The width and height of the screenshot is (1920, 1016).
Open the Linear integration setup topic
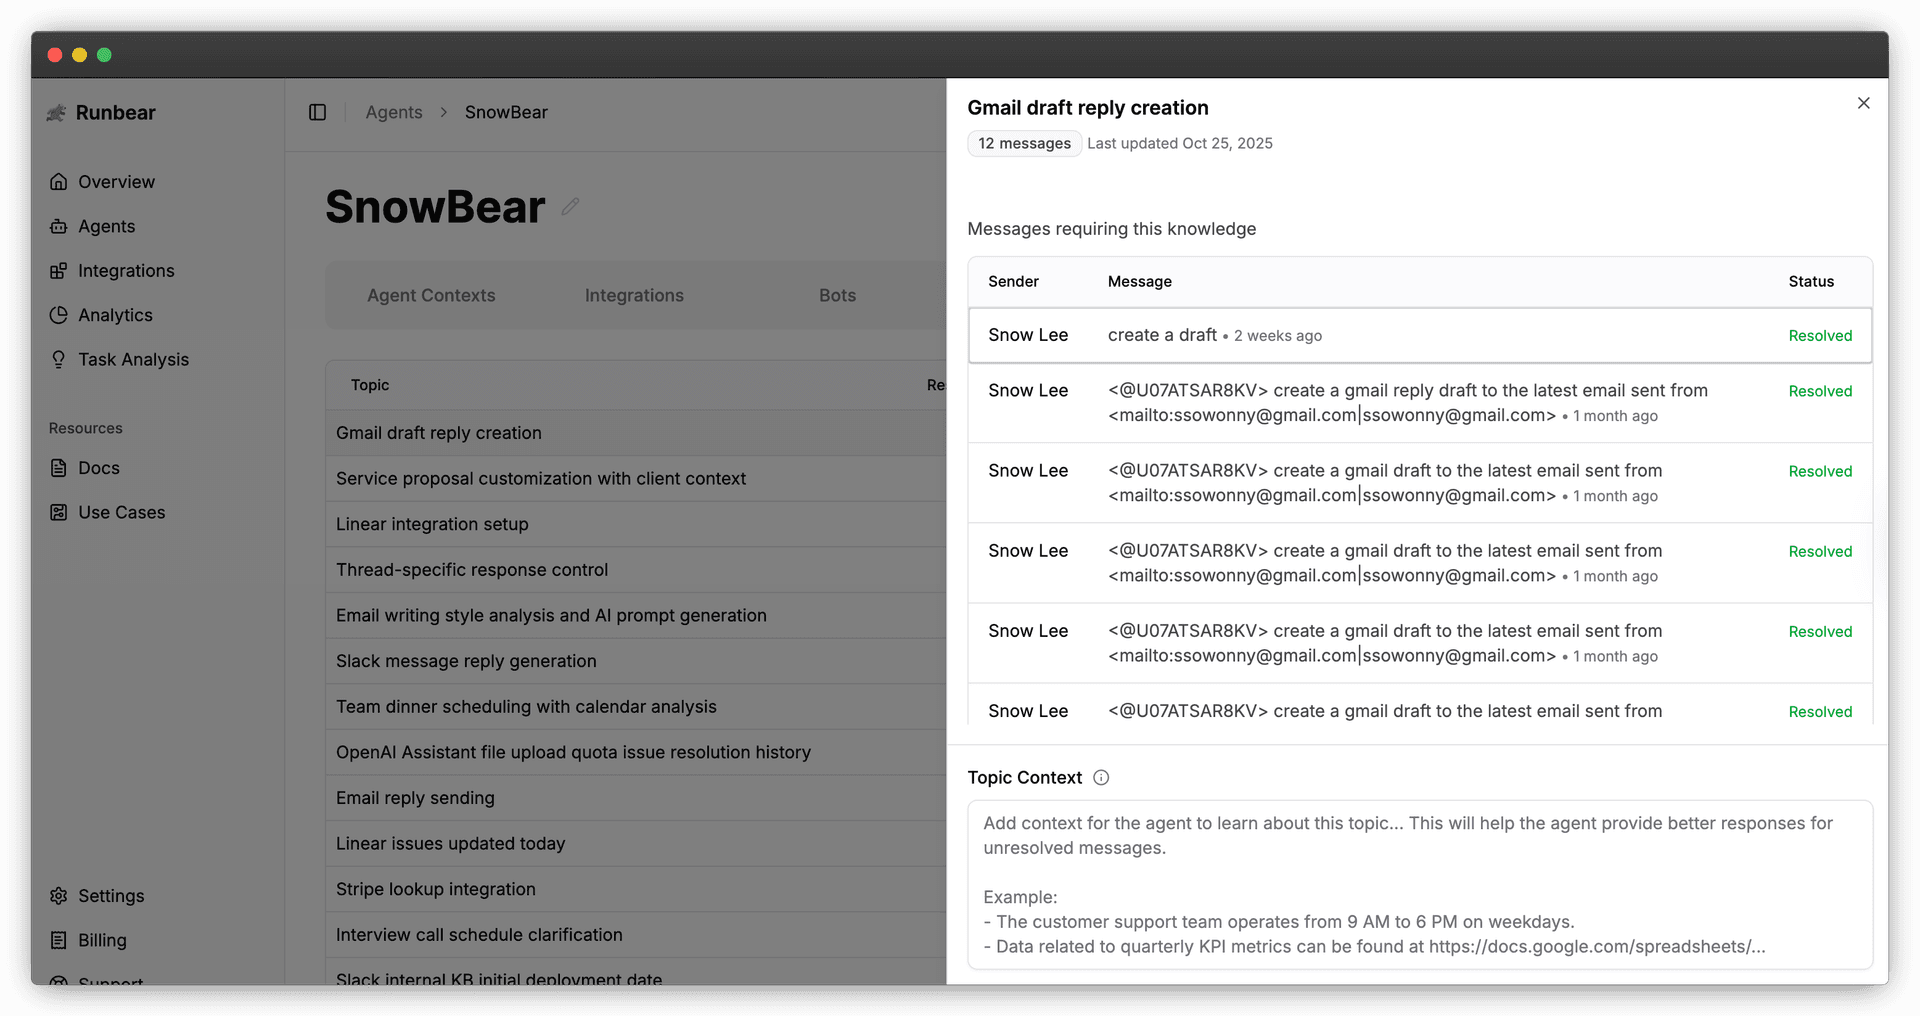pos(432,525)
